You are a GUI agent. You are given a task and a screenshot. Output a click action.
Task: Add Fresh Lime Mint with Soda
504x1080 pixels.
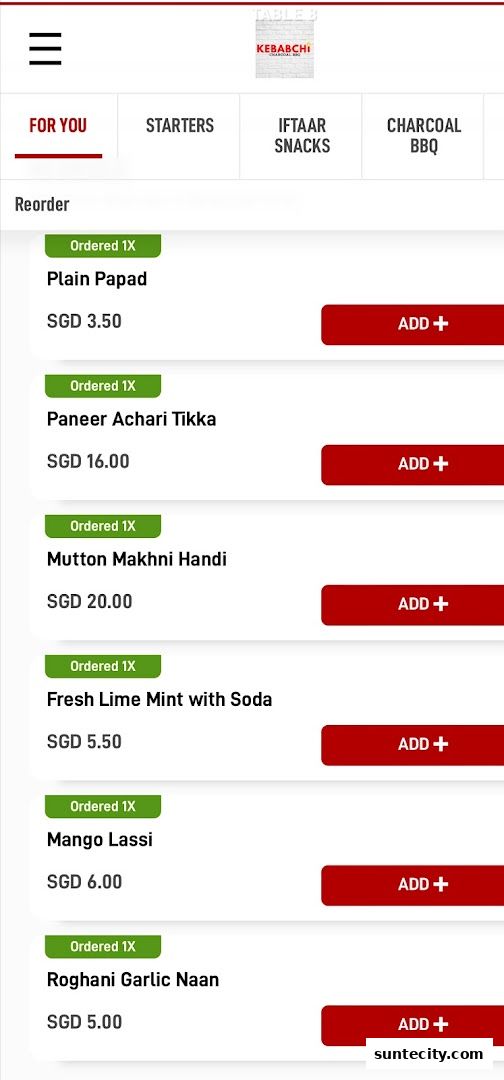[412, 745]
